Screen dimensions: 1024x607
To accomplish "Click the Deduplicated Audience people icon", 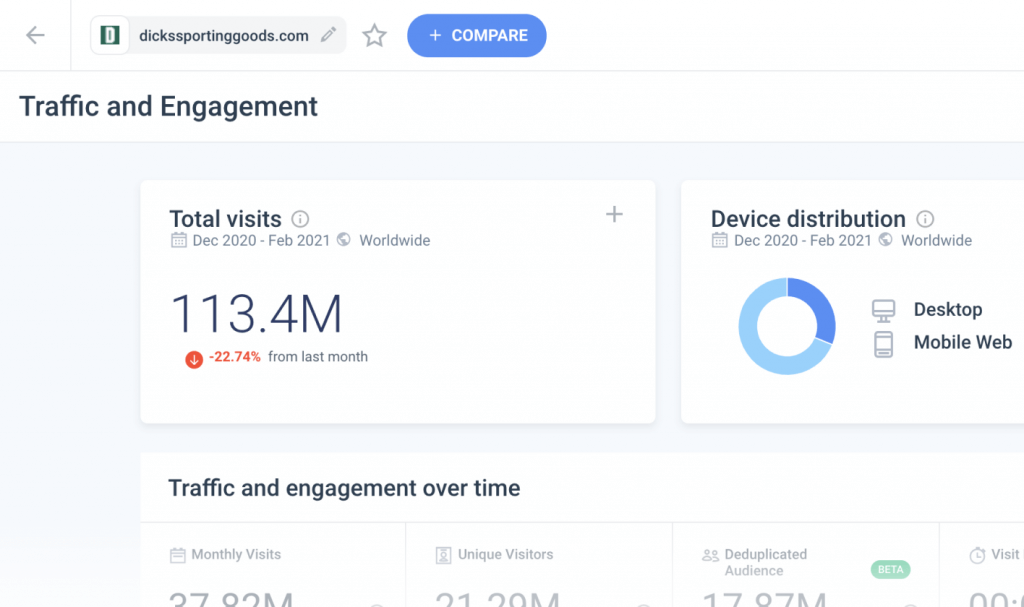I will pyautogui.click(x=712, y=554).
